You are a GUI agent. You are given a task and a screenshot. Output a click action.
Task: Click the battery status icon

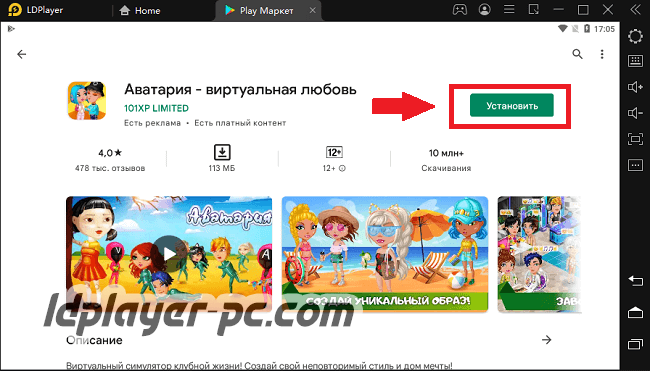click(587, 29)
